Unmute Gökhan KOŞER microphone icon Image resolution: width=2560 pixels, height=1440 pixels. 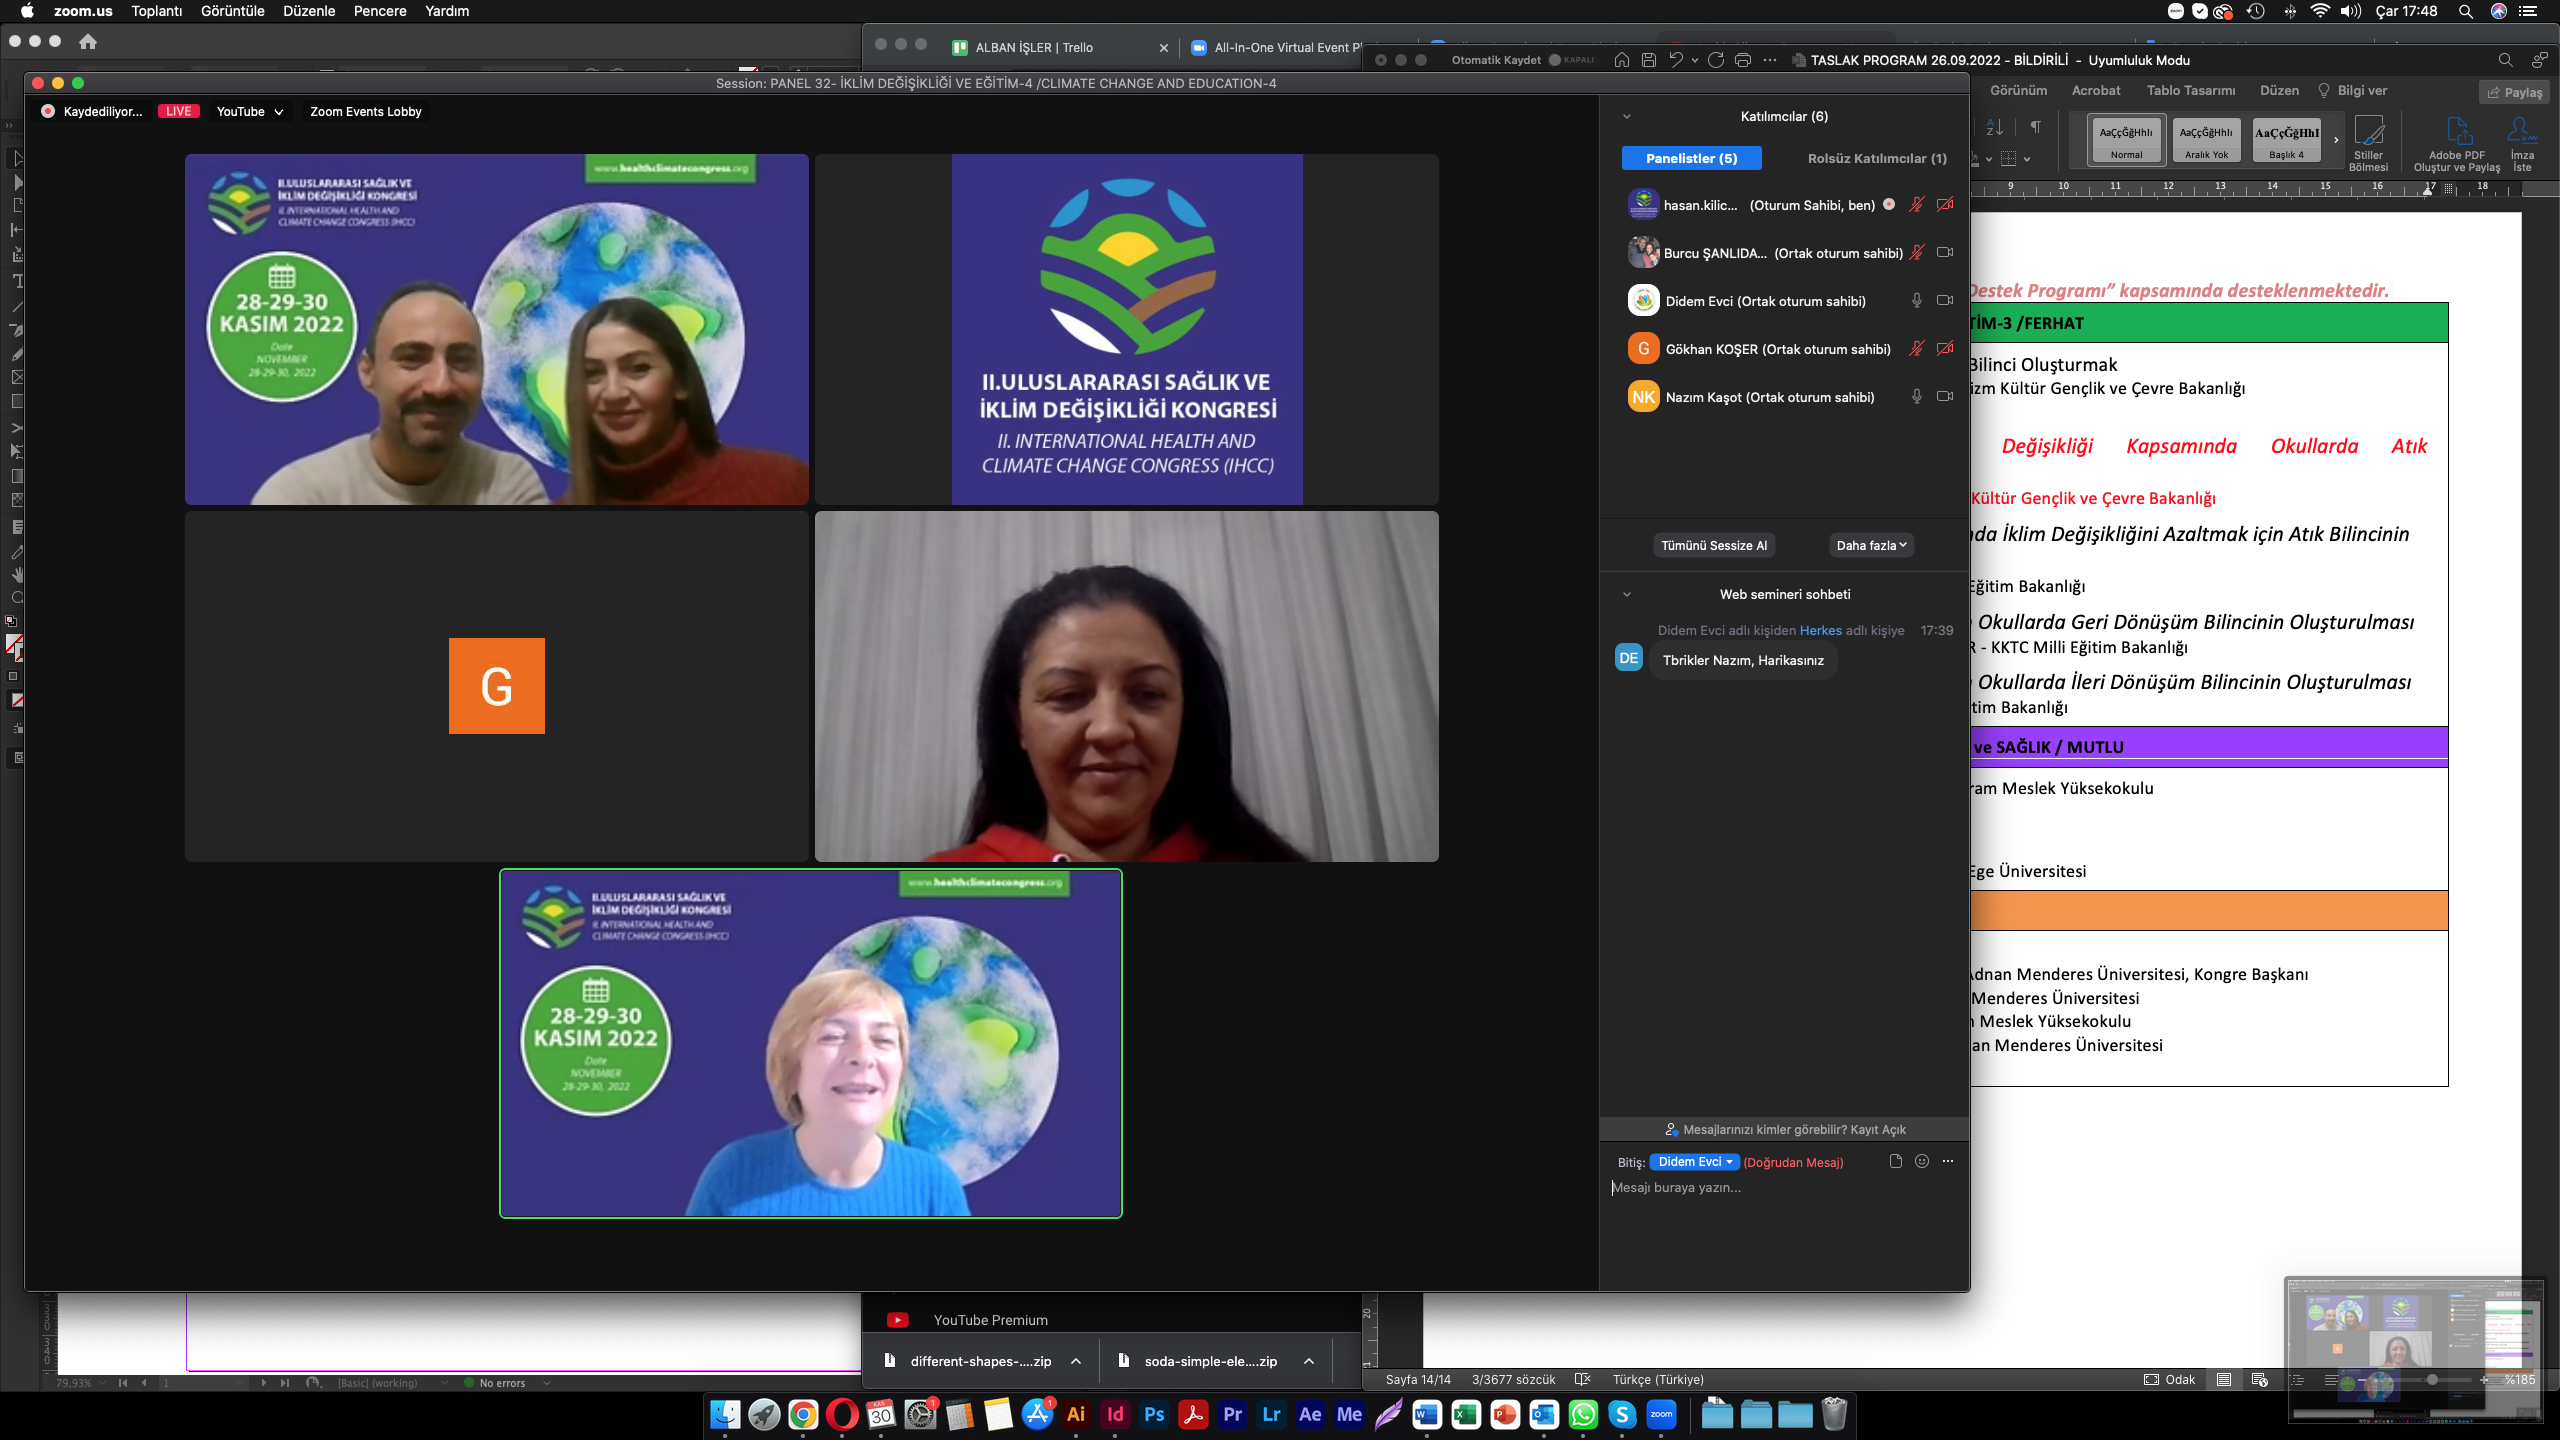tap(1916, 349)
